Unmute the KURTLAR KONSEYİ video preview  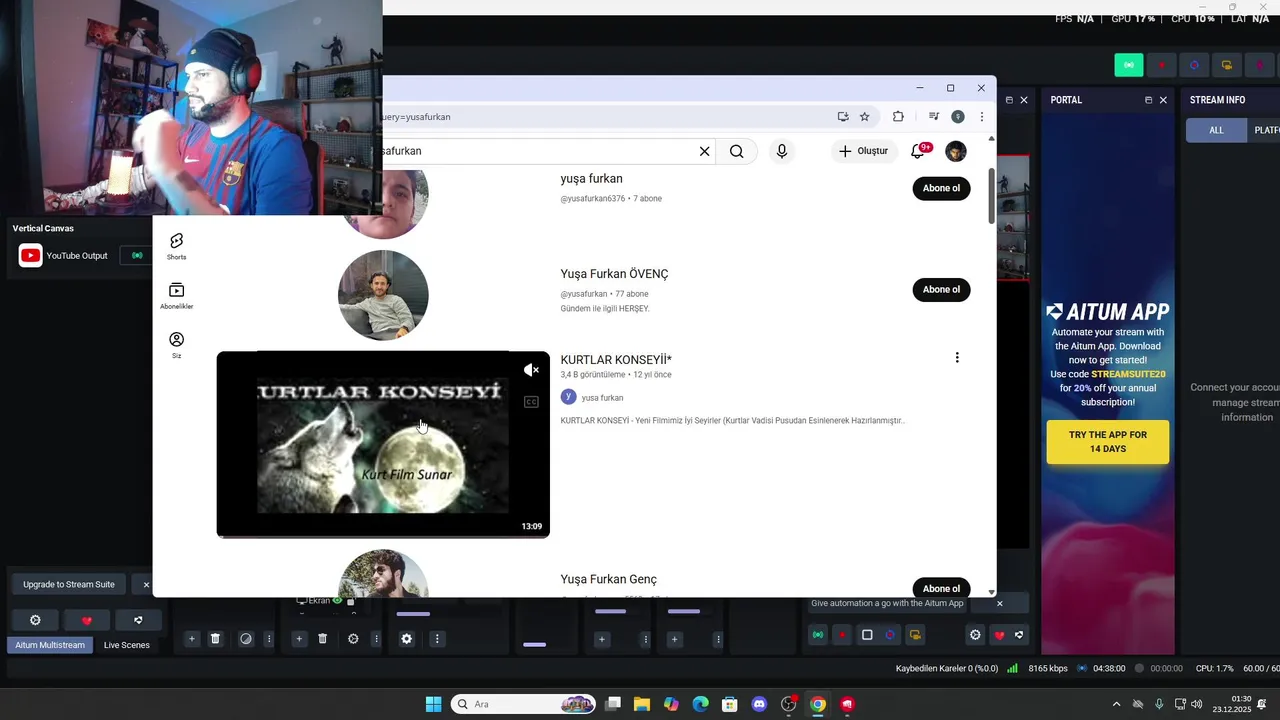pyautogui.click(x=531, y=370)
